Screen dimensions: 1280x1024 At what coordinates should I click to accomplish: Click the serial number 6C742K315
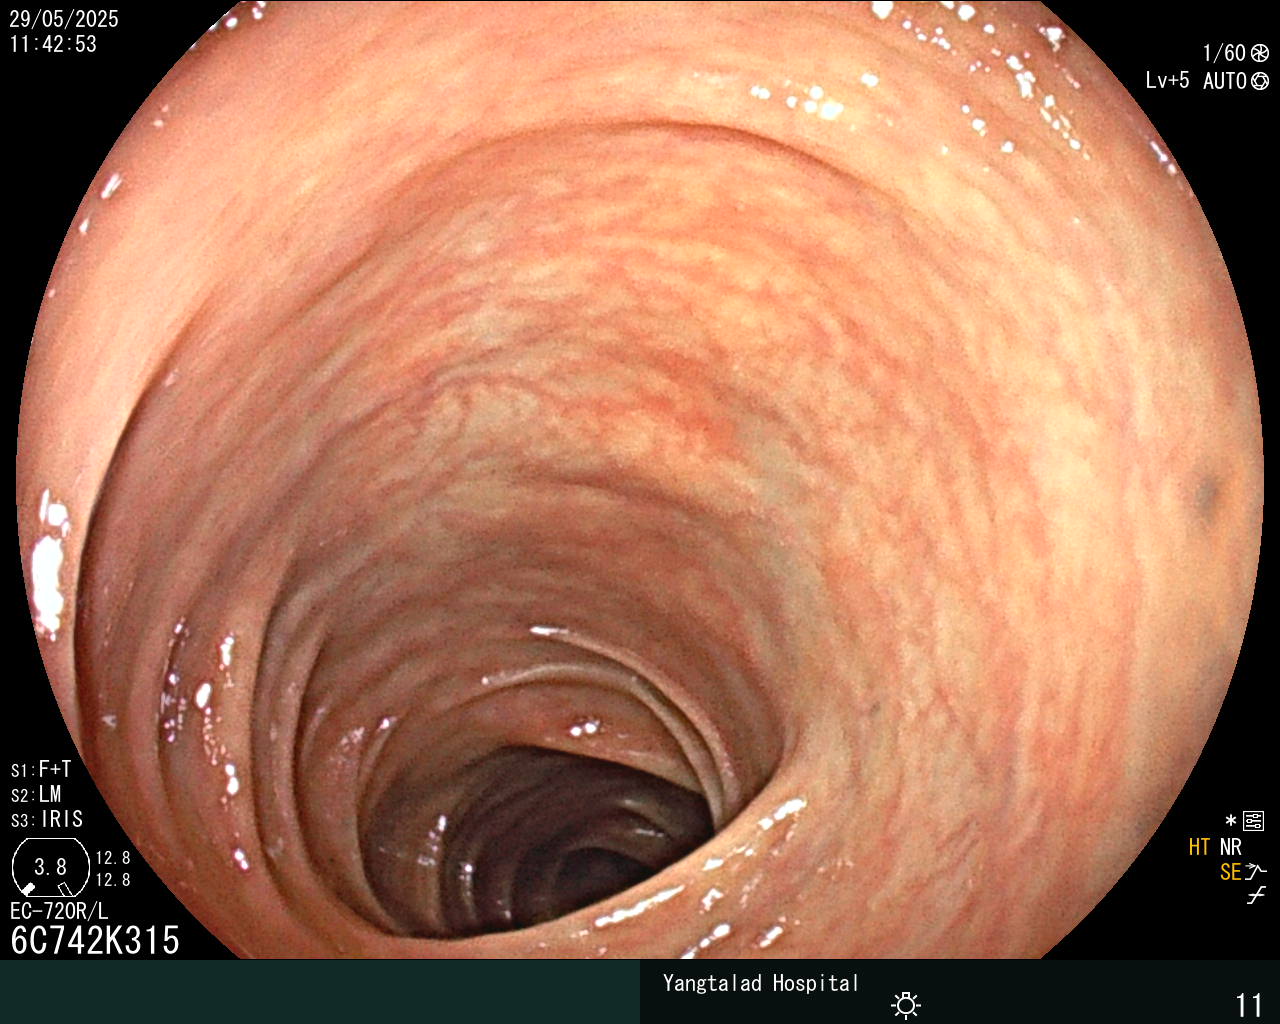(x=95, y=940)
